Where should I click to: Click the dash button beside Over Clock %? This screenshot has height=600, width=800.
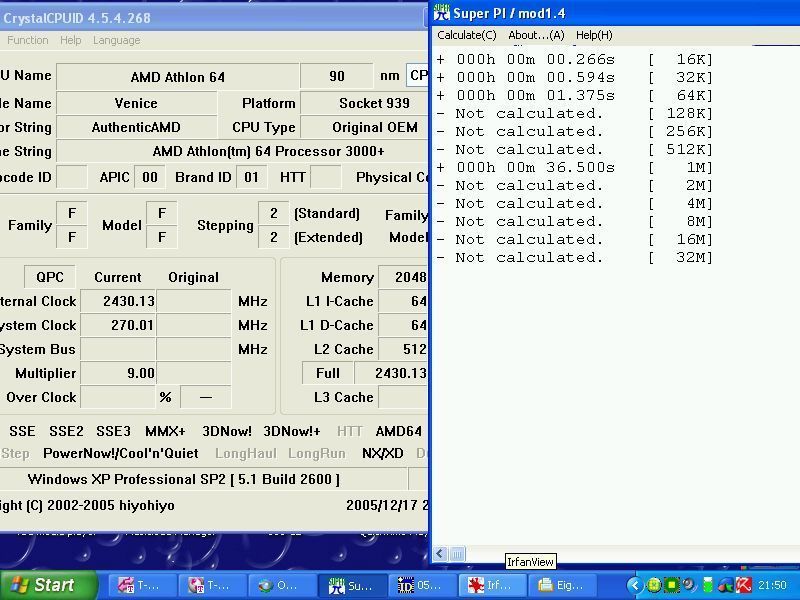[x=206, y=397]
